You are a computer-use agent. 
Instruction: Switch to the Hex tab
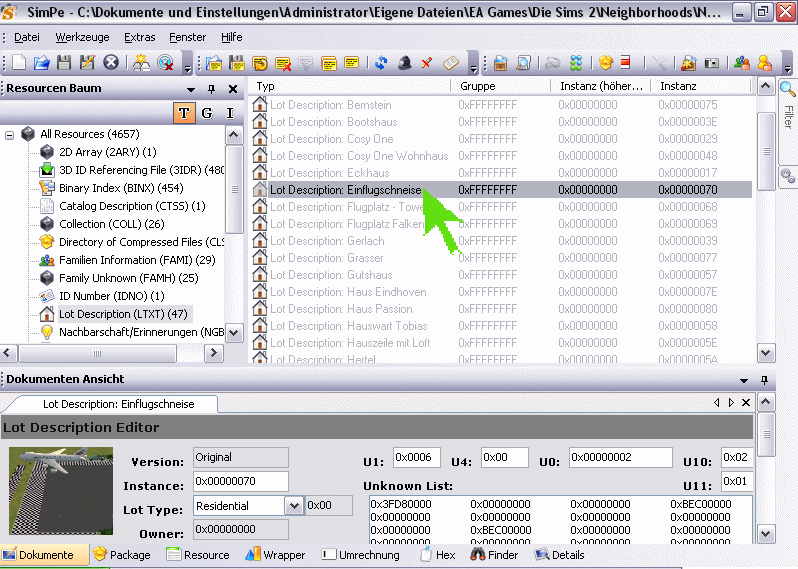[438, 555]
